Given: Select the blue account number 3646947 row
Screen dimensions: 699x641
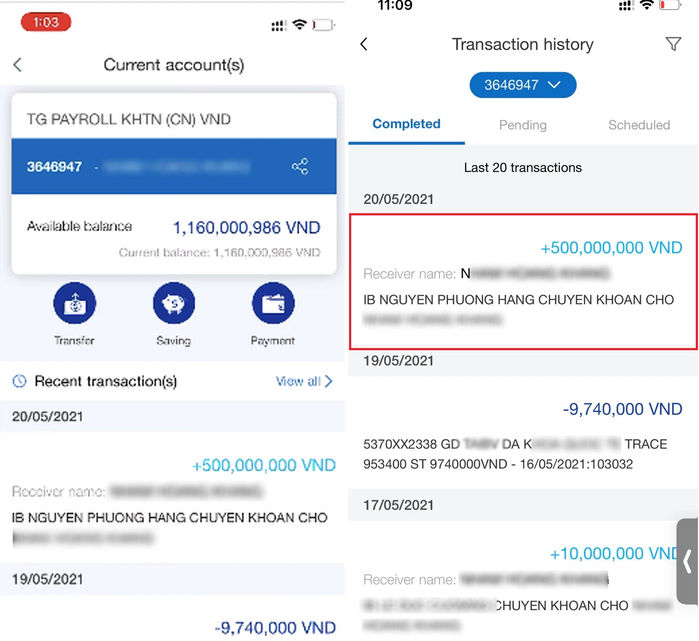Looking at the screenshot, I should [174, 166].
